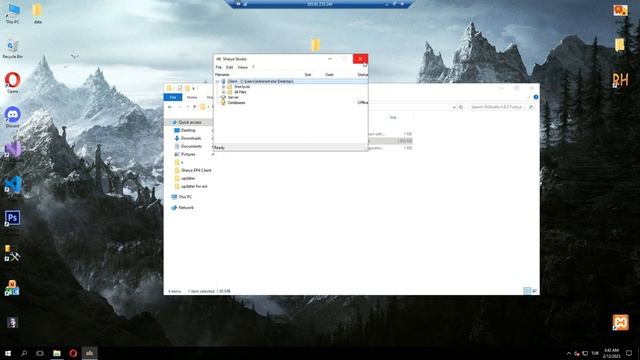
Task: Switch to the Home tab in File Explorer
Action: coord(192,97)
